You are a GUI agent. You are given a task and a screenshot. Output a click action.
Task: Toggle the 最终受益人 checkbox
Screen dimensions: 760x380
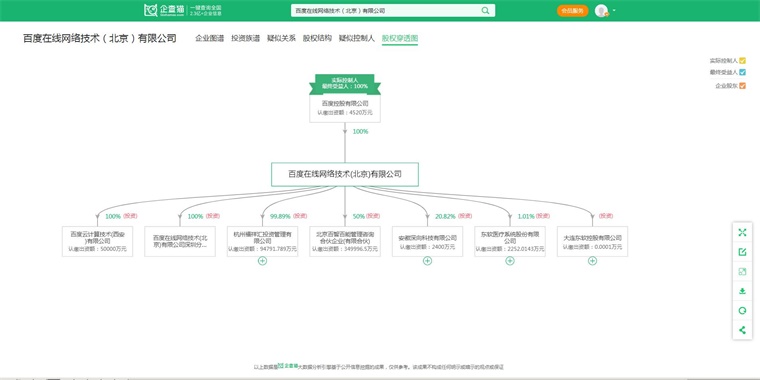tap(743, 72)
